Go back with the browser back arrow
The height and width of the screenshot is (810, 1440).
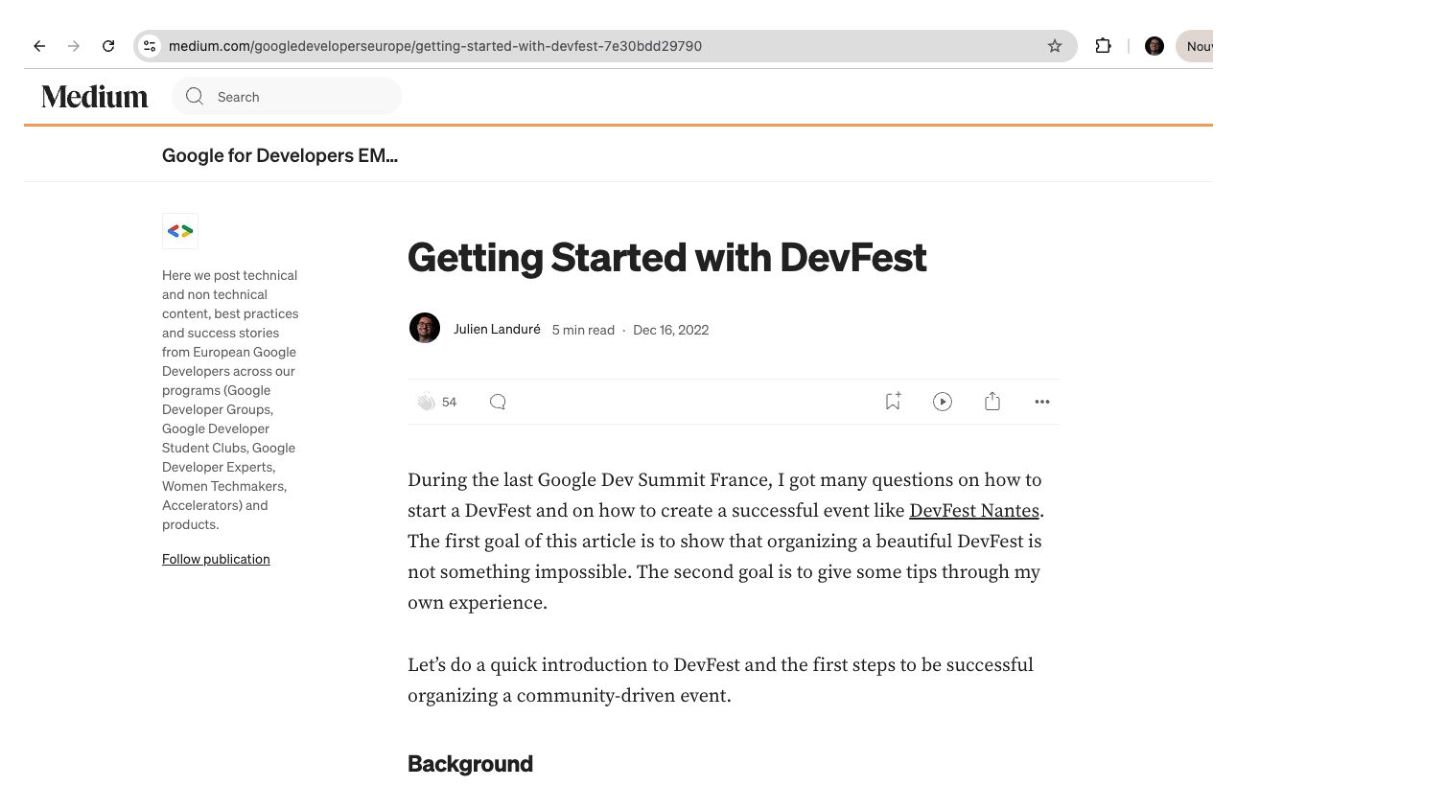point(39,46)
